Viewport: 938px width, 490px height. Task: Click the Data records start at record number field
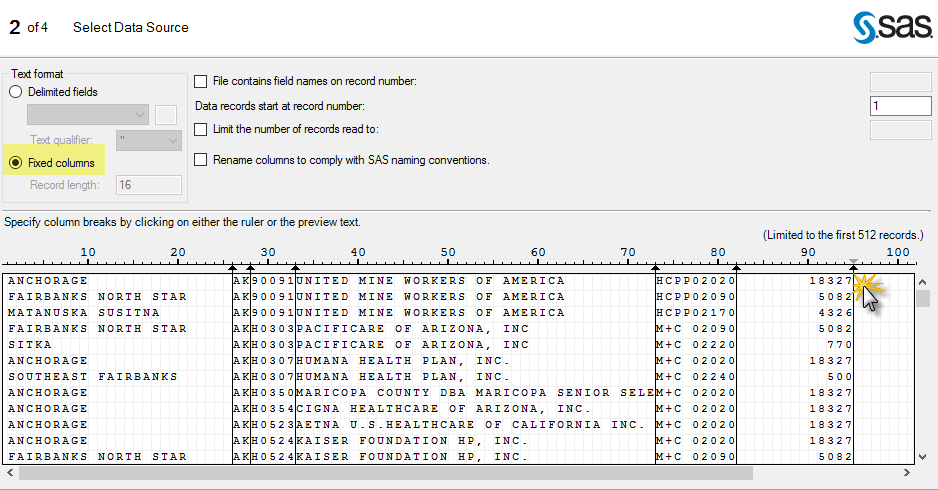900,106
